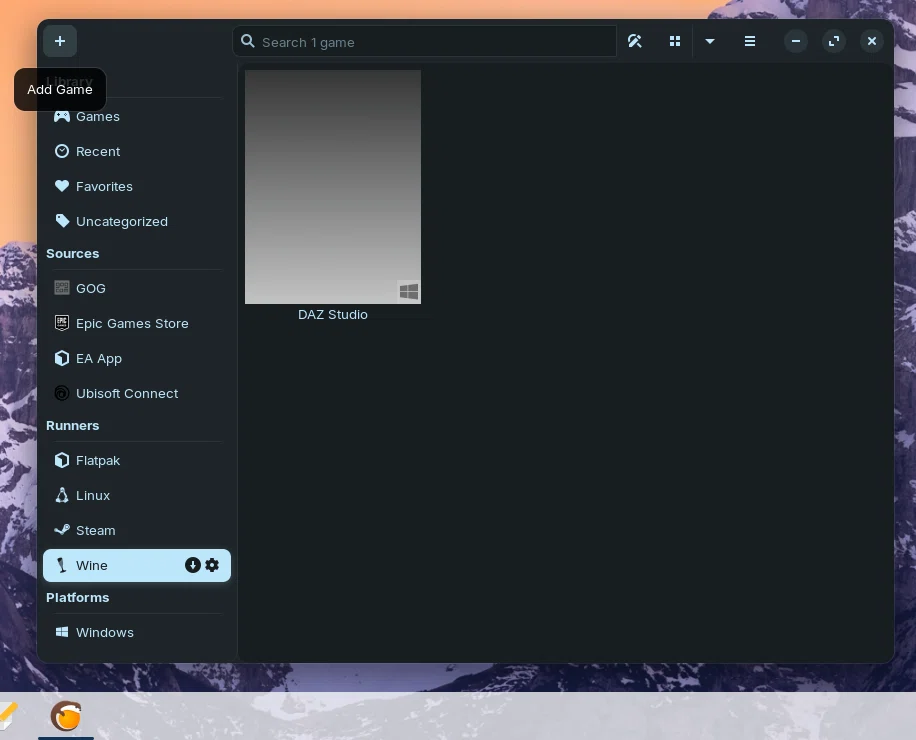This screenshot has width=916, height=740.
Task: Click the Add Game plus button
Action: coord(60,41)
